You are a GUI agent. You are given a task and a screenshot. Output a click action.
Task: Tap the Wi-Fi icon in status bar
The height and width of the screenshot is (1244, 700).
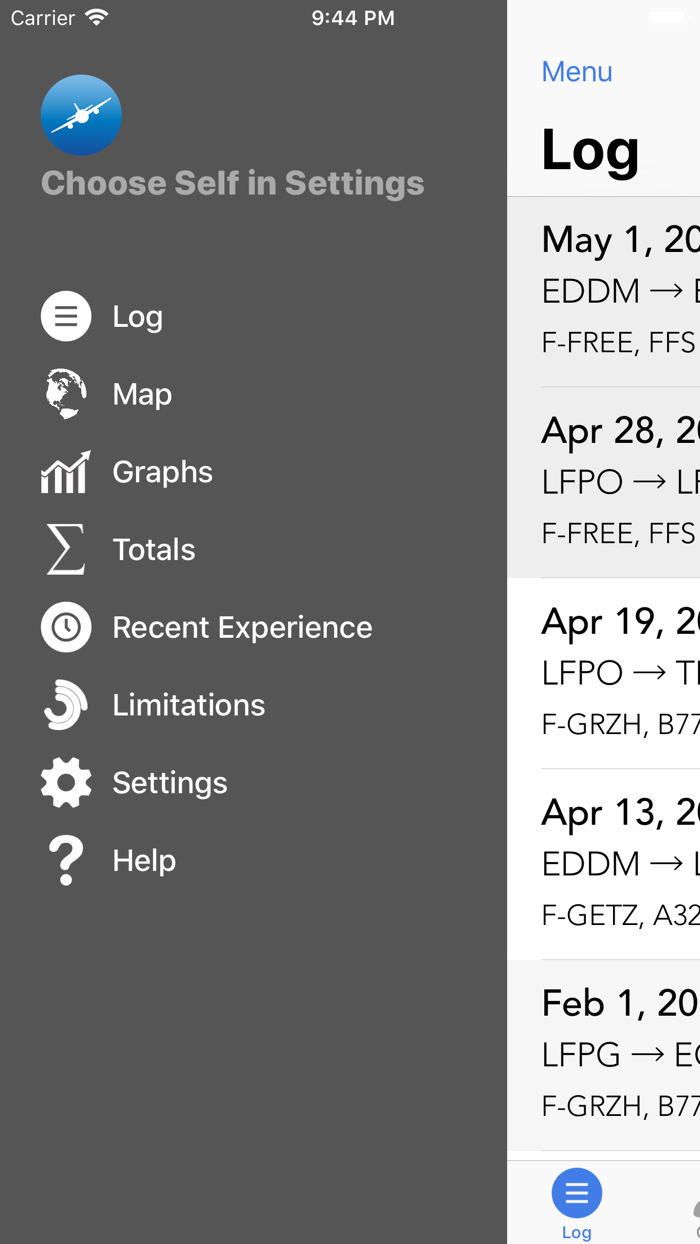pos(95,16)
